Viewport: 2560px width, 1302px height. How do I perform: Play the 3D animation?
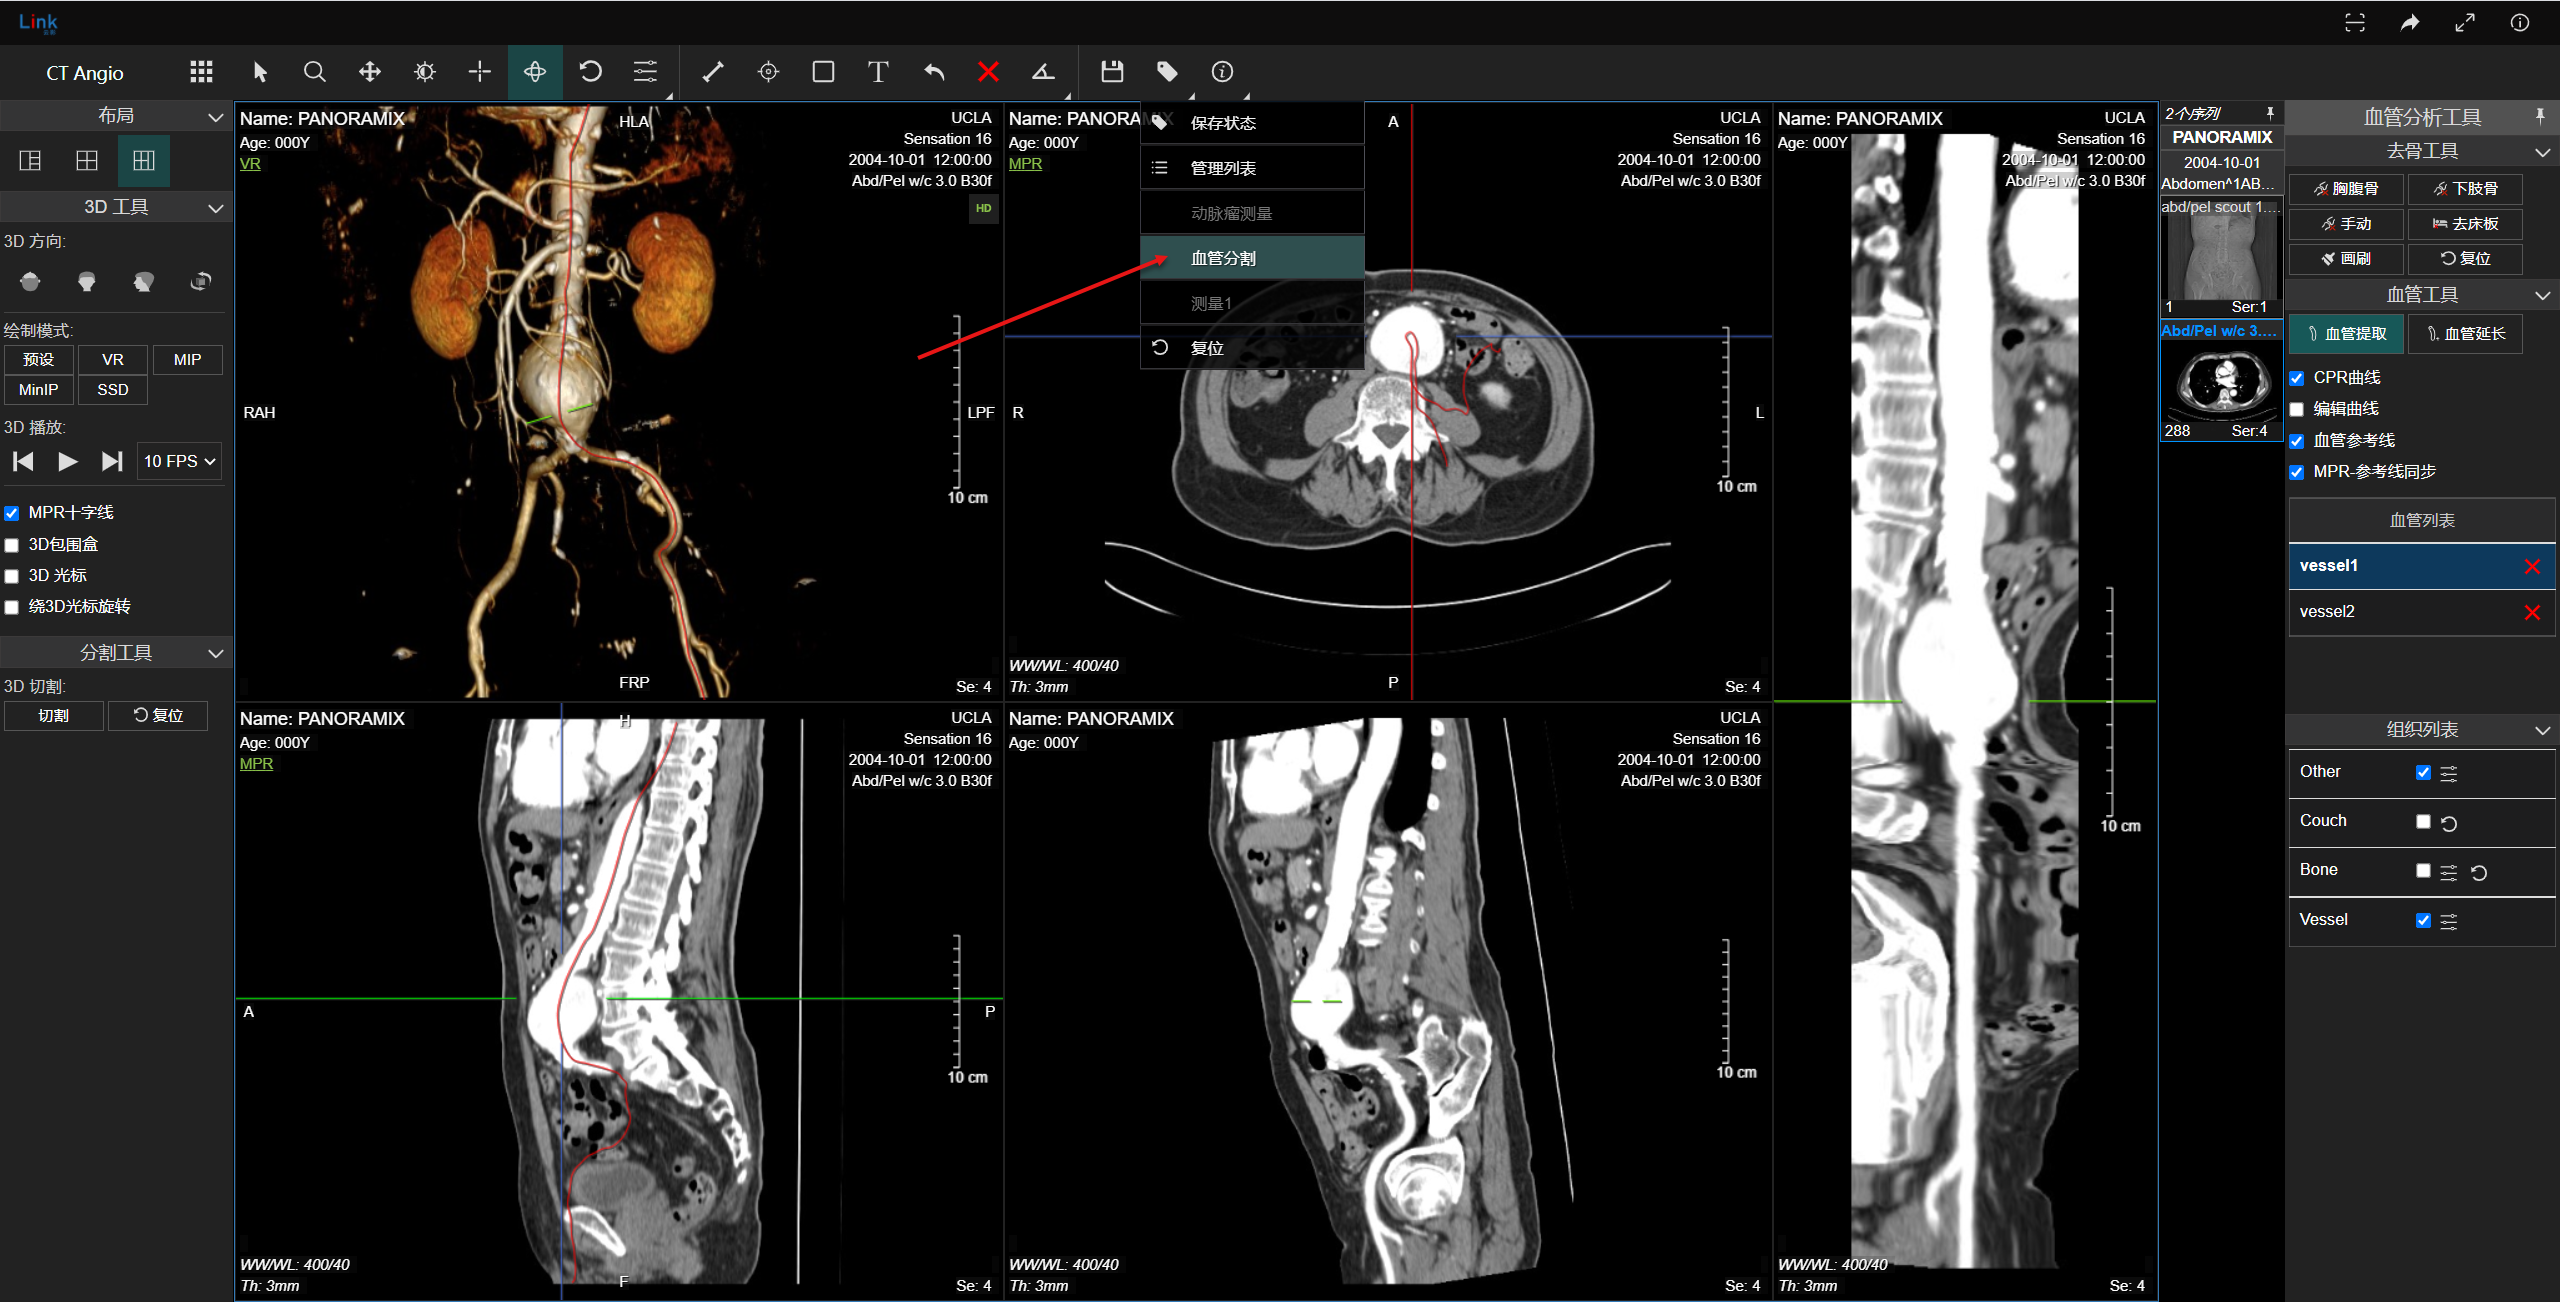coord(67,461)
